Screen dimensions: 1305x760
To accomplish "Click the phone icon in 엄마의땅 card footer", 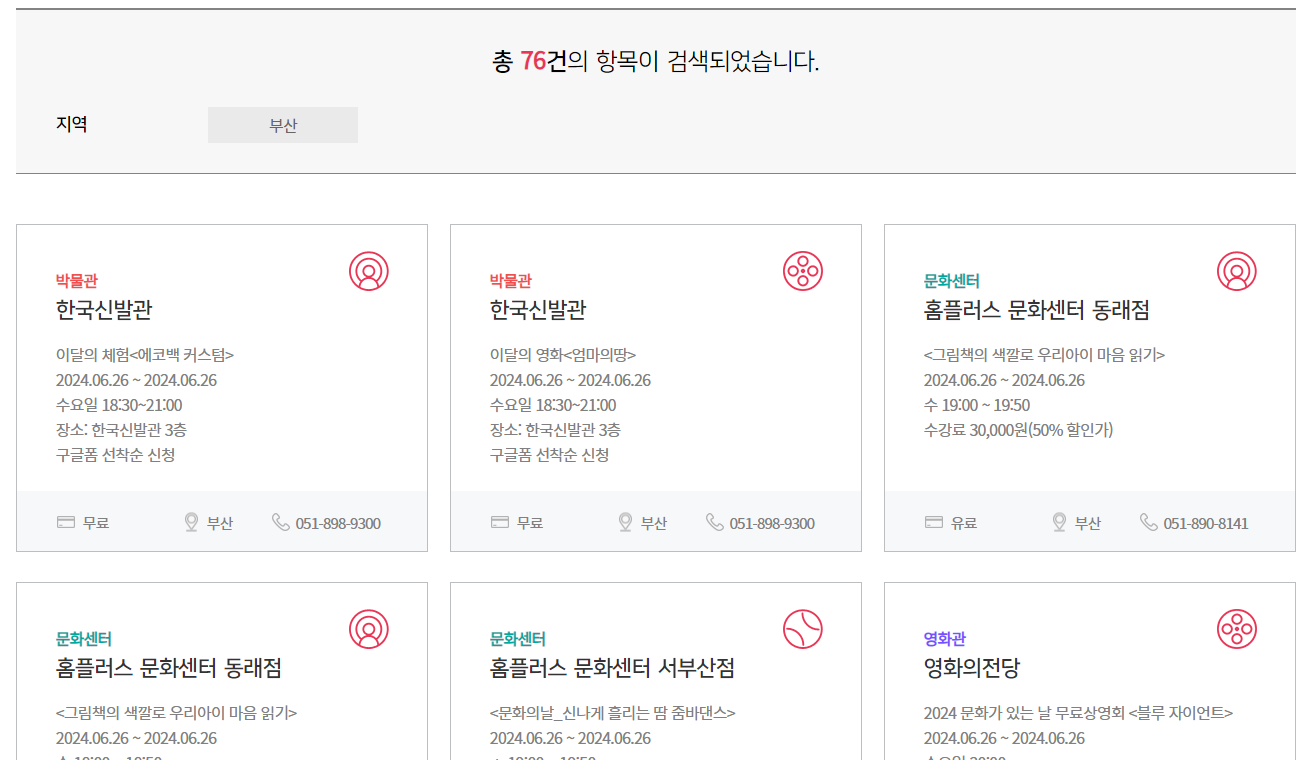I will (x=715, y=522).
